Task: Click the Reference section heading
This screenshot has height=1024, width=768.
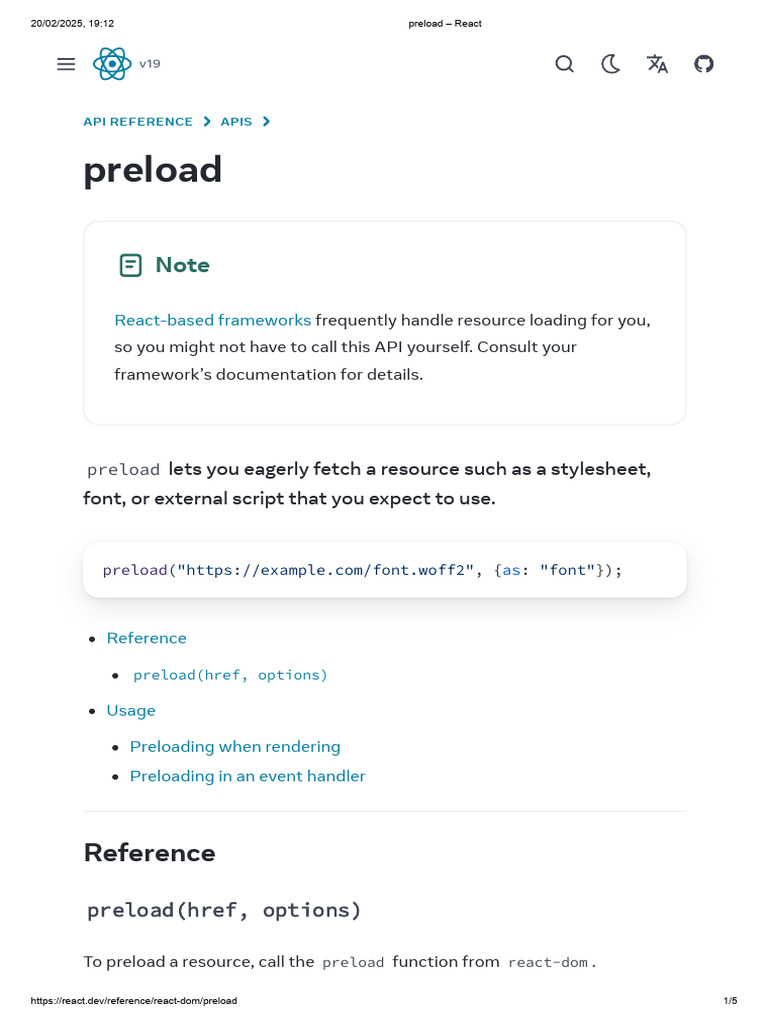Action: click(x=150, y=853)
